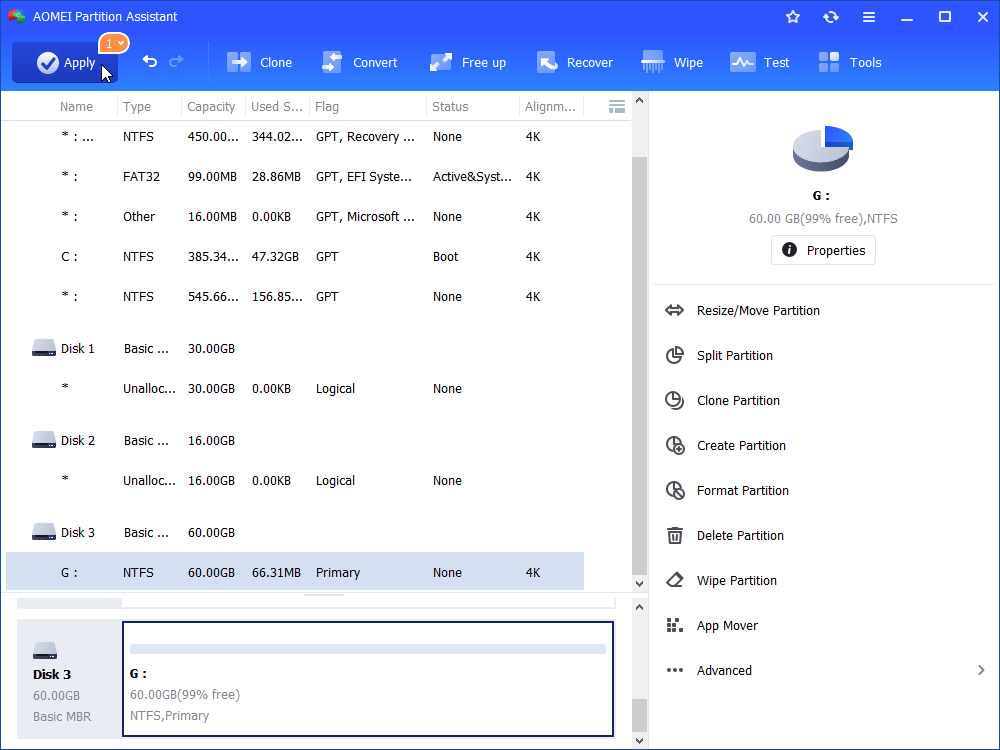Open the Tools toolbar icon

[849, 62]
